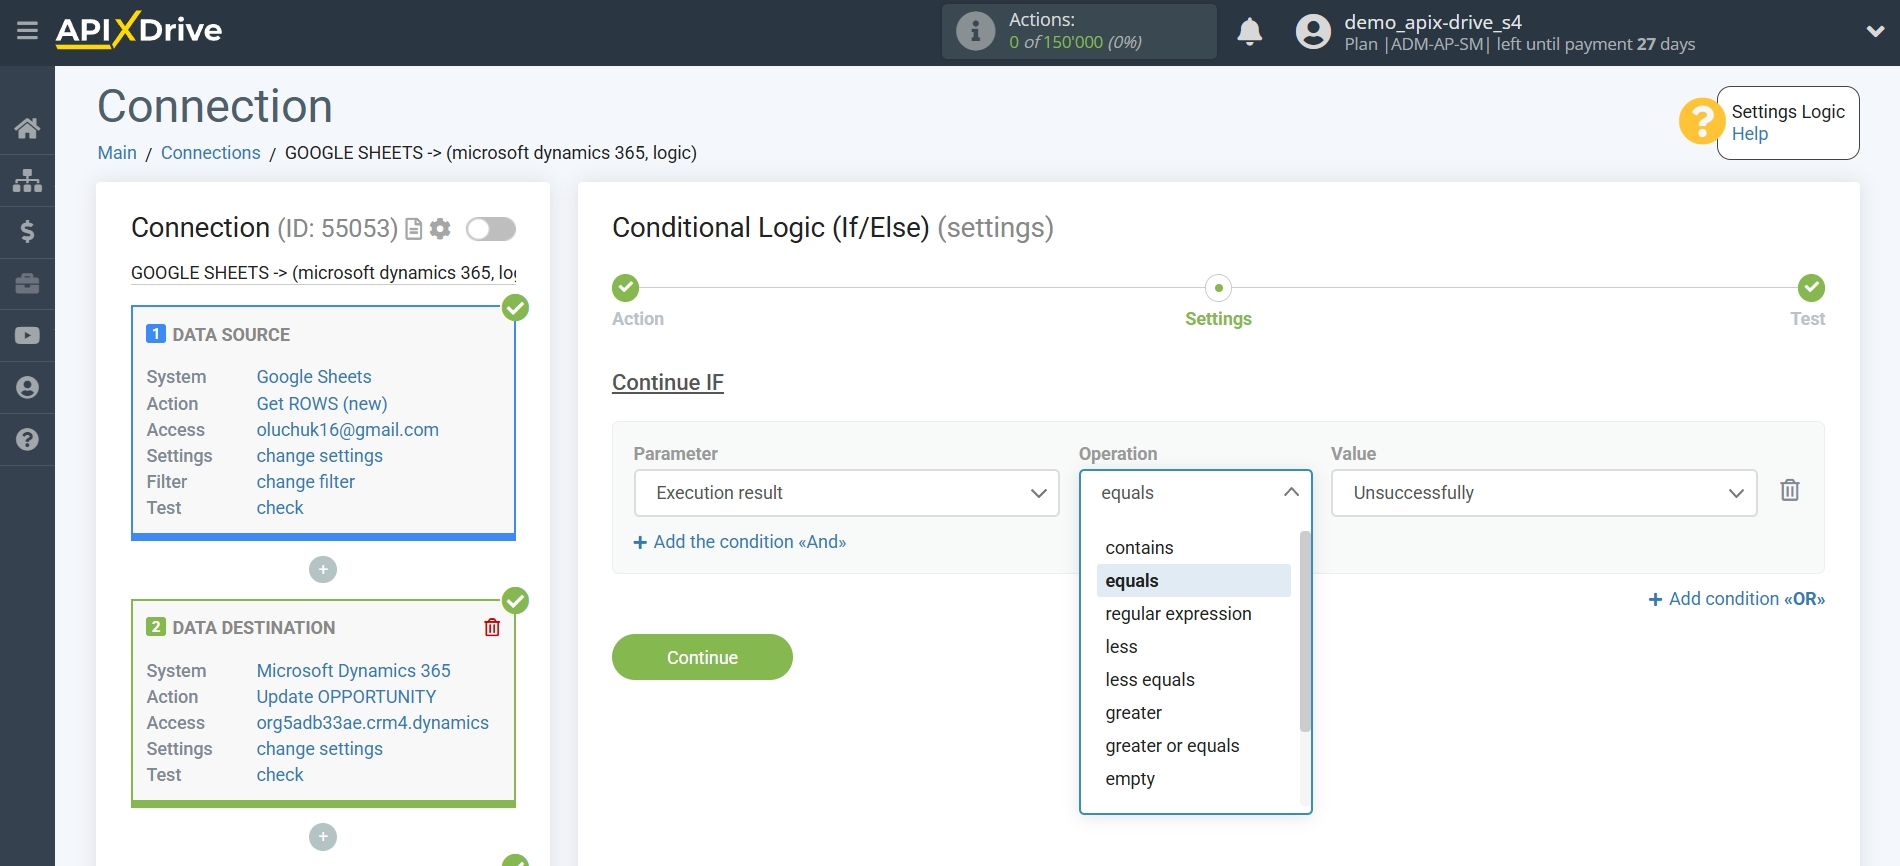Click the actions info icon
The height and width of the screenshot is (866, 1900).
pos(975,31)
